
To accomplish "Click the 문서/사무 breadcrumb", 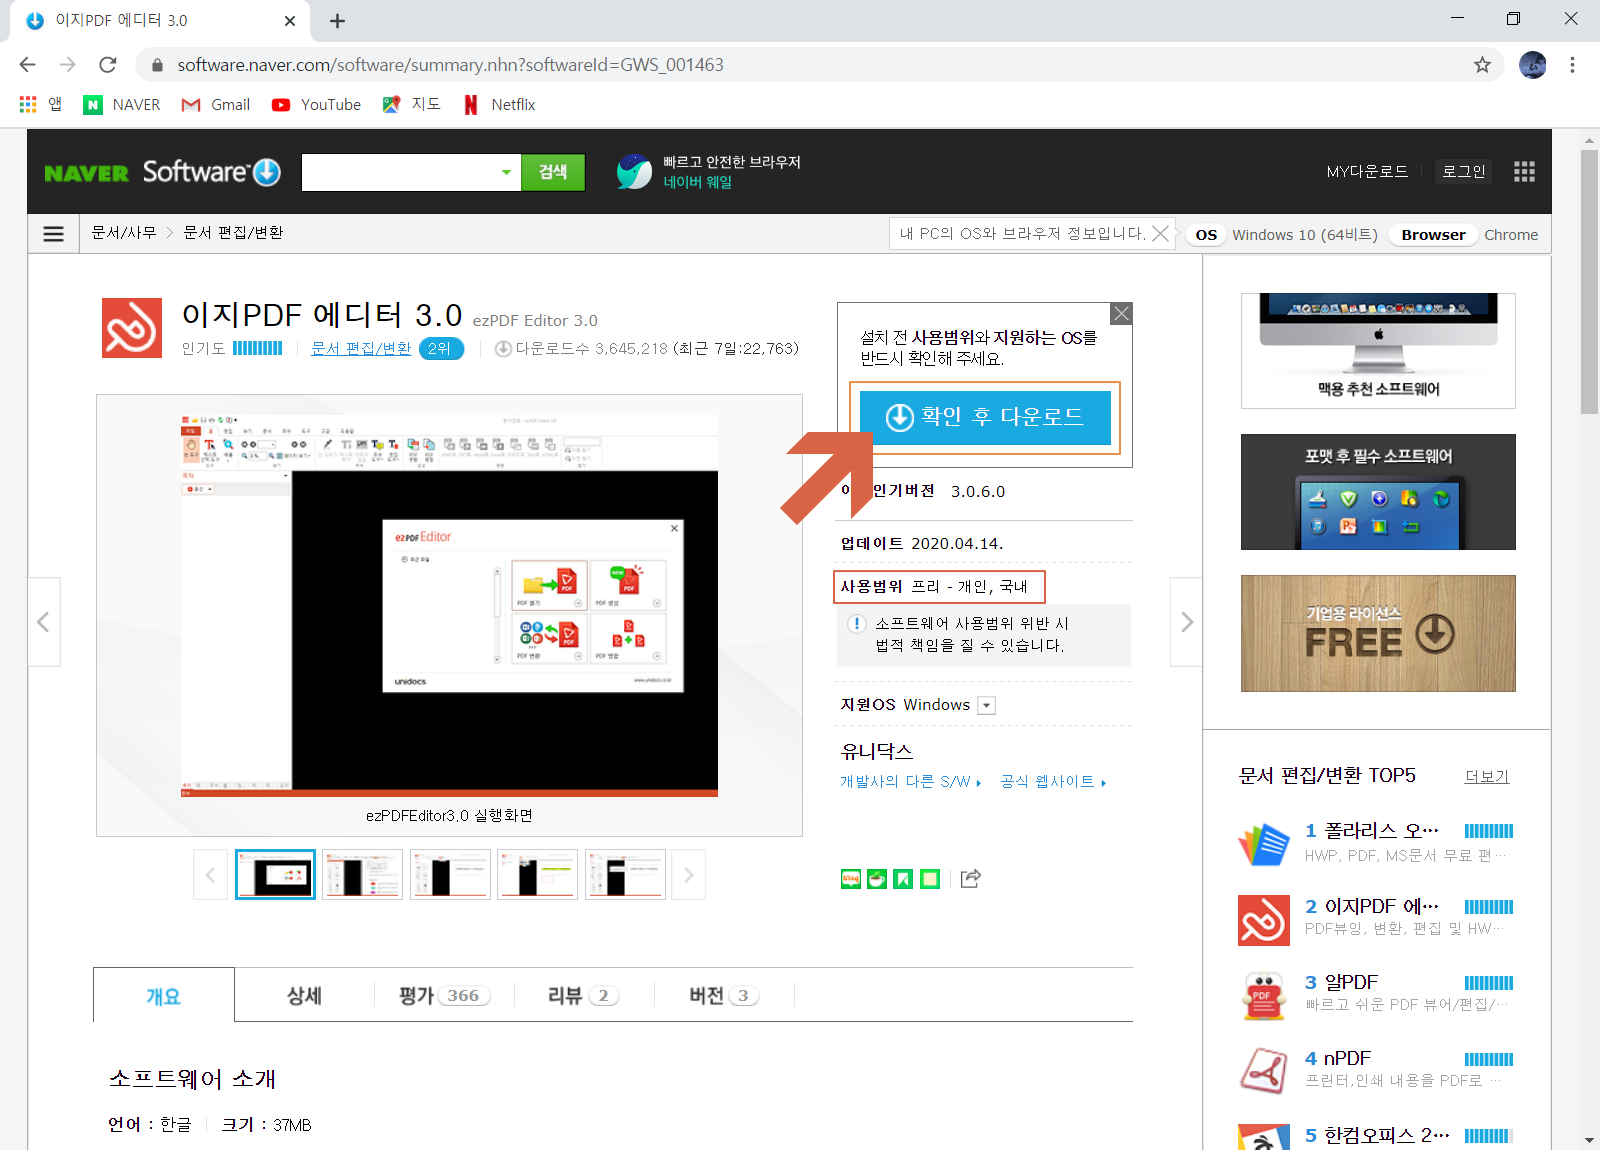I will click(124, 233).
